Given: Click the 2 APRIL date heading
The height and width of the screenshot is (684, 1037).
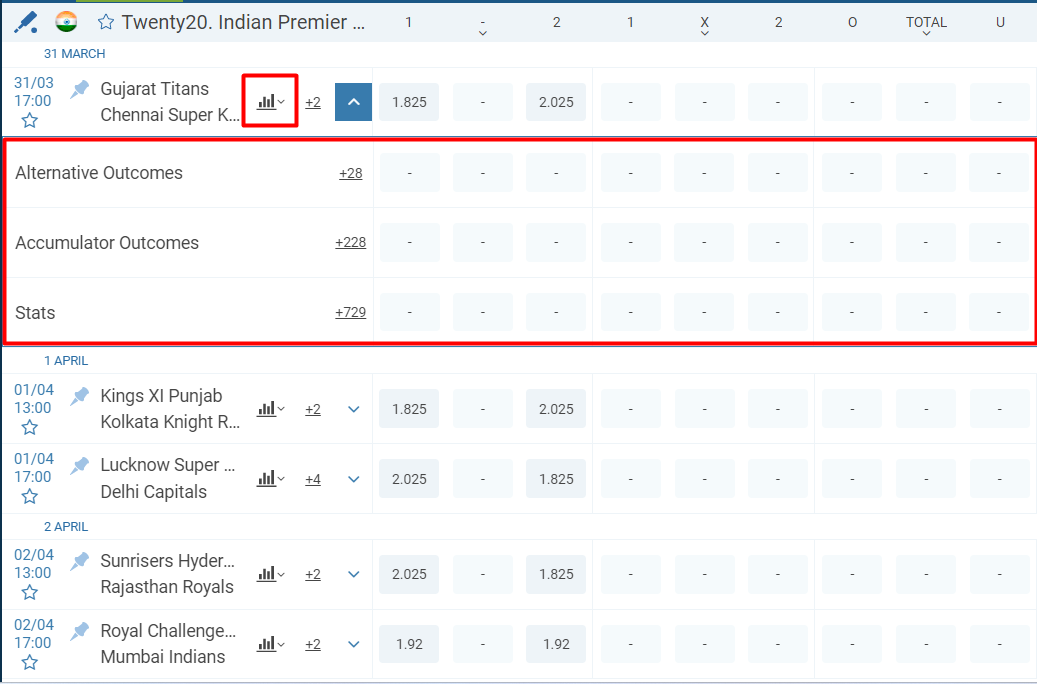Looking at the screenshot, I should [x=66, y=527].
